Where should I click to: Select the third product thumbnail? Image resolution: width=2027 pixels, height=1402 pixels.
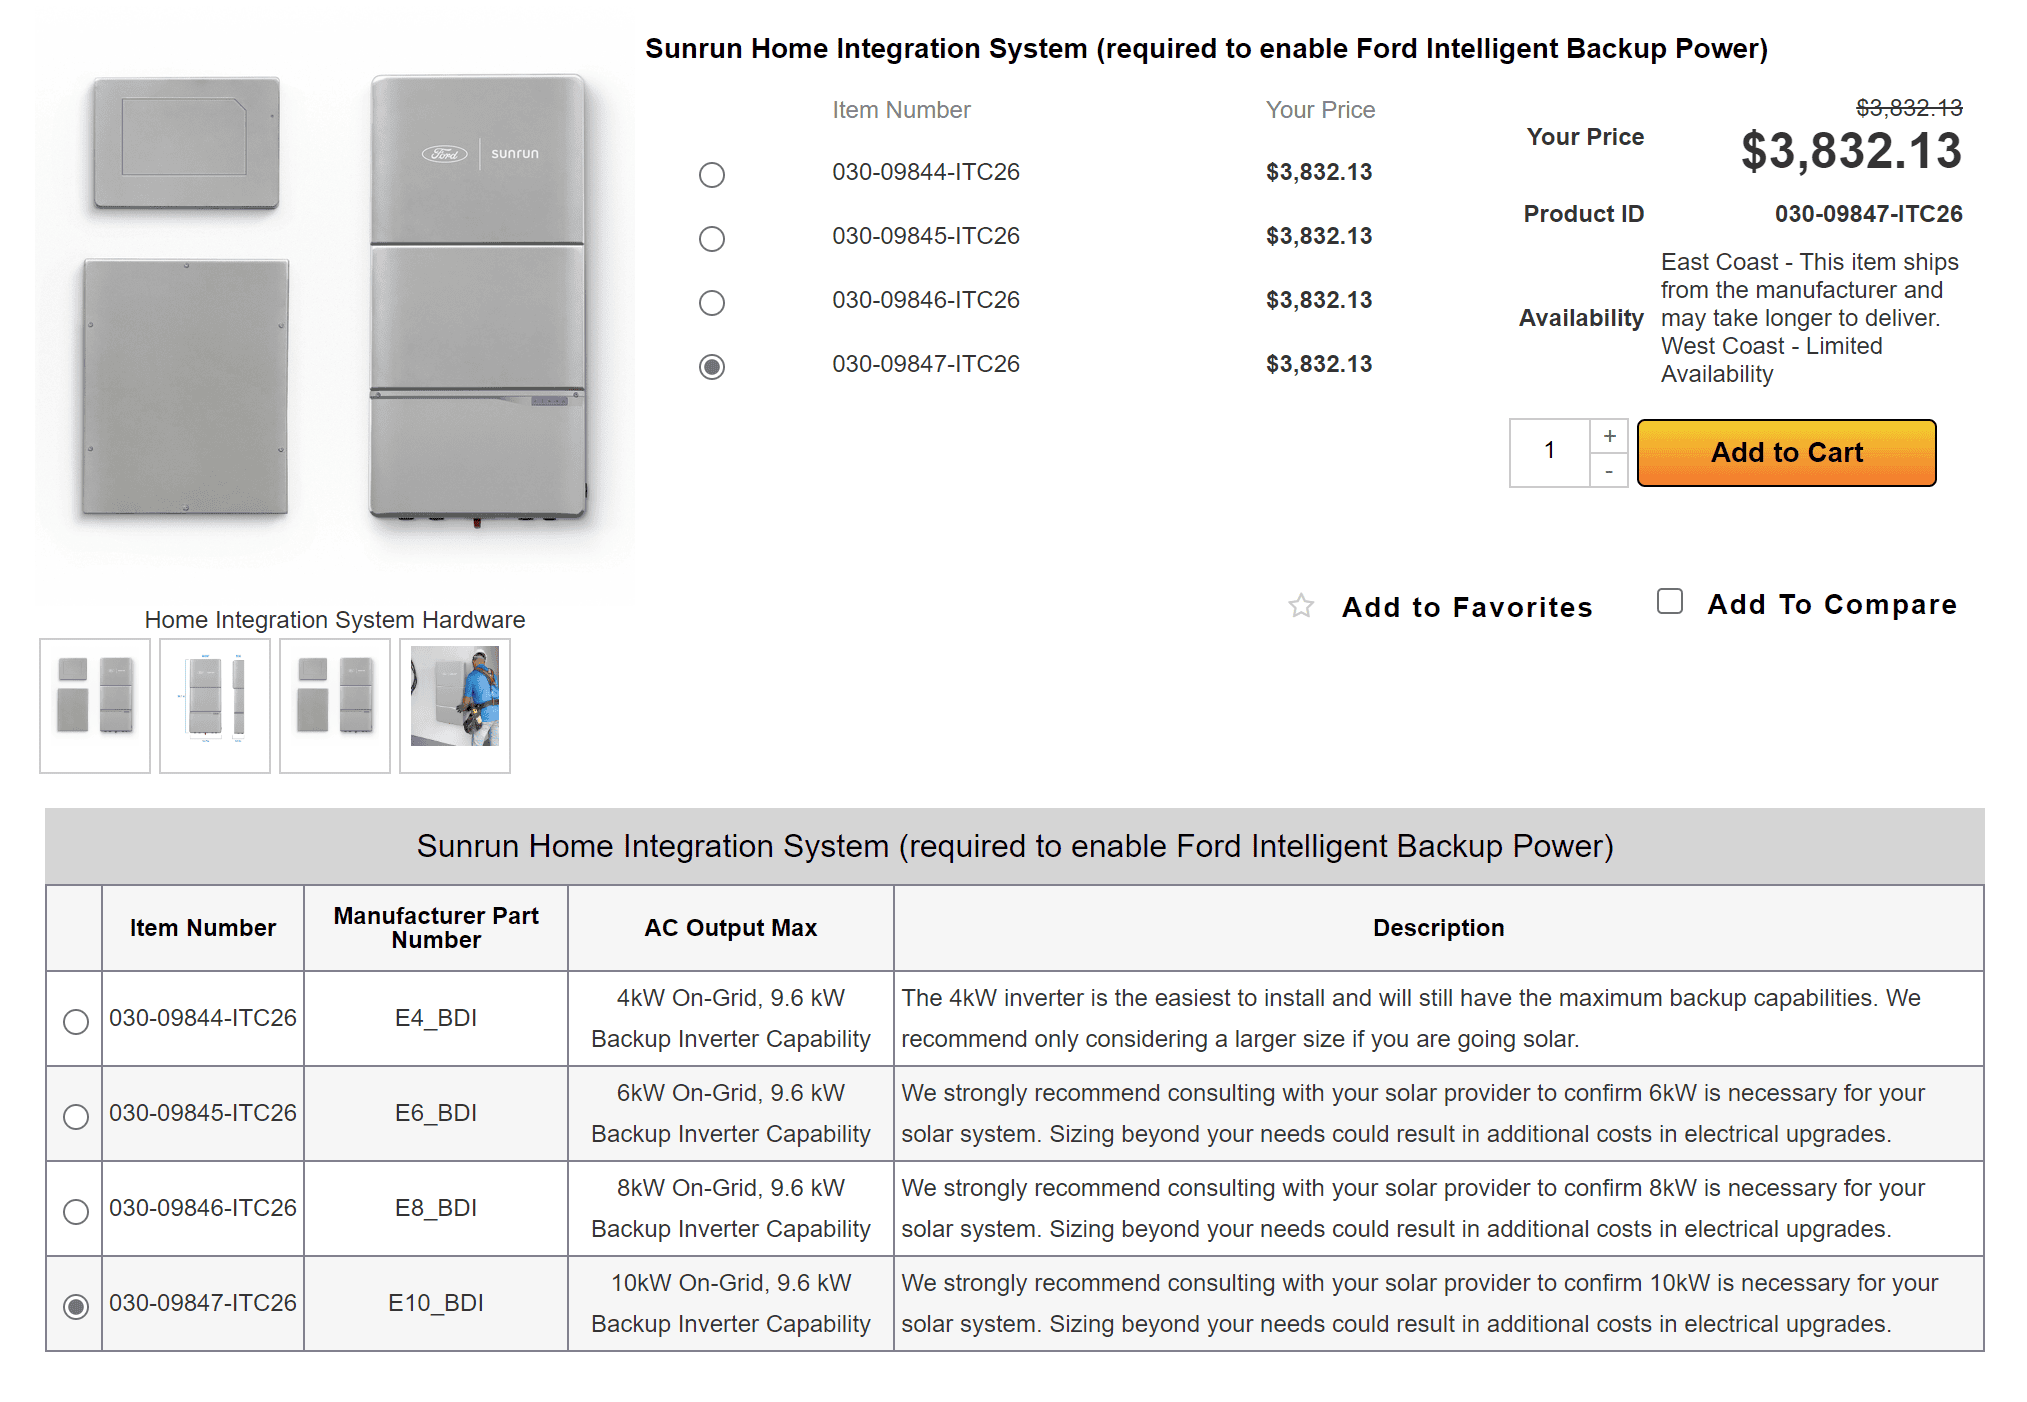tap(335, 705)
